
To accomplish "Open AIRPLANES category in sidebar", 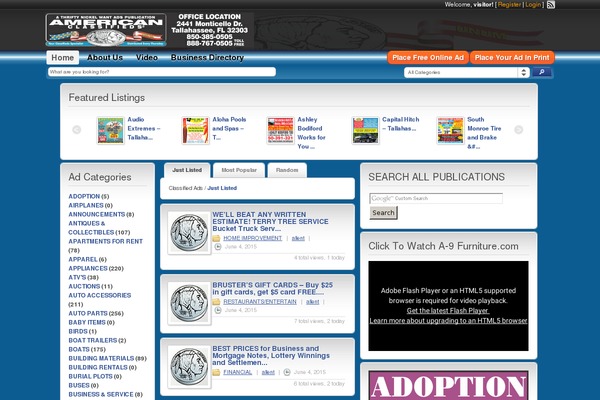I will tap(86, 206).
